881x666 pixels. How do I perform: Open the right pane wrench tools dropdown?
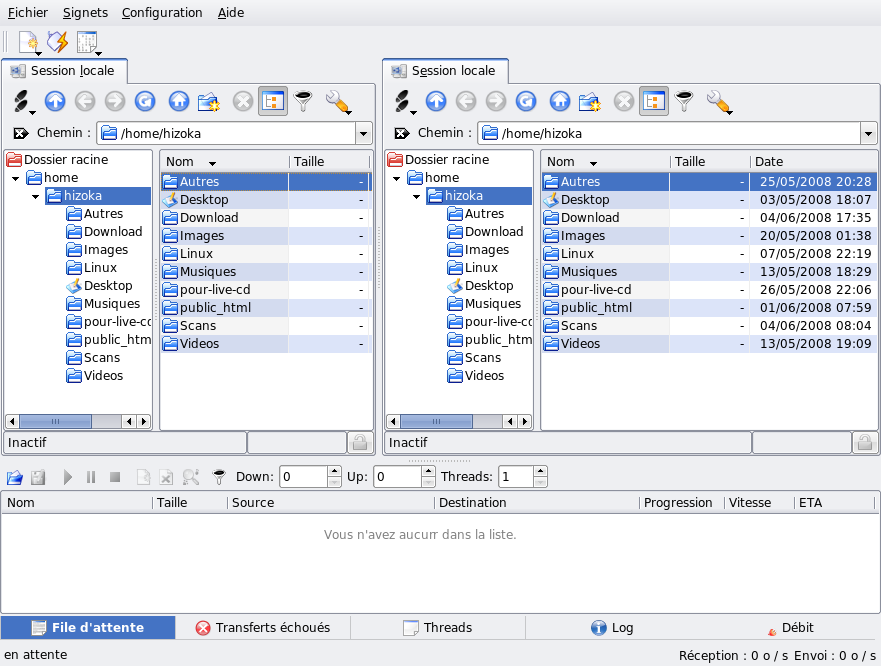[720, 101]
